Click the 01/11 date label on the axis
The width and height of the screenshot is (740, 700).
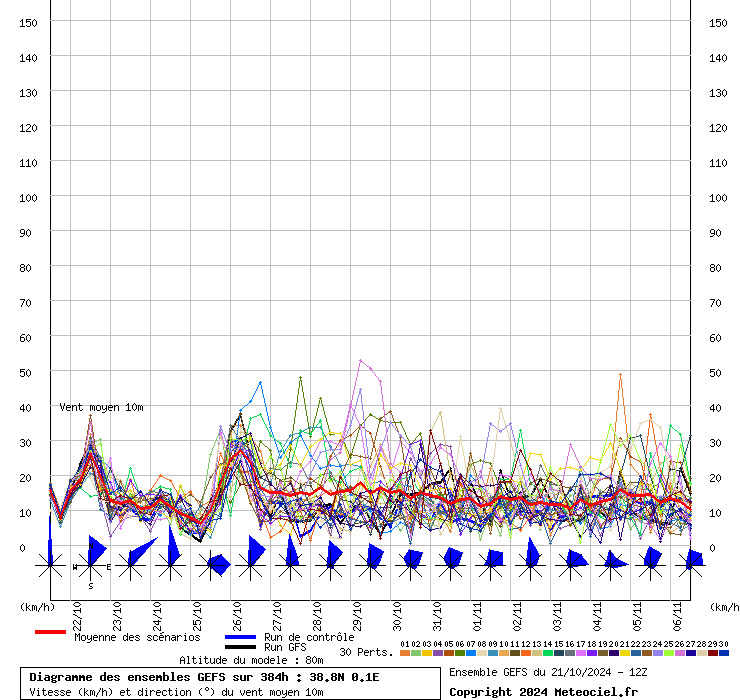click(477, 611)
